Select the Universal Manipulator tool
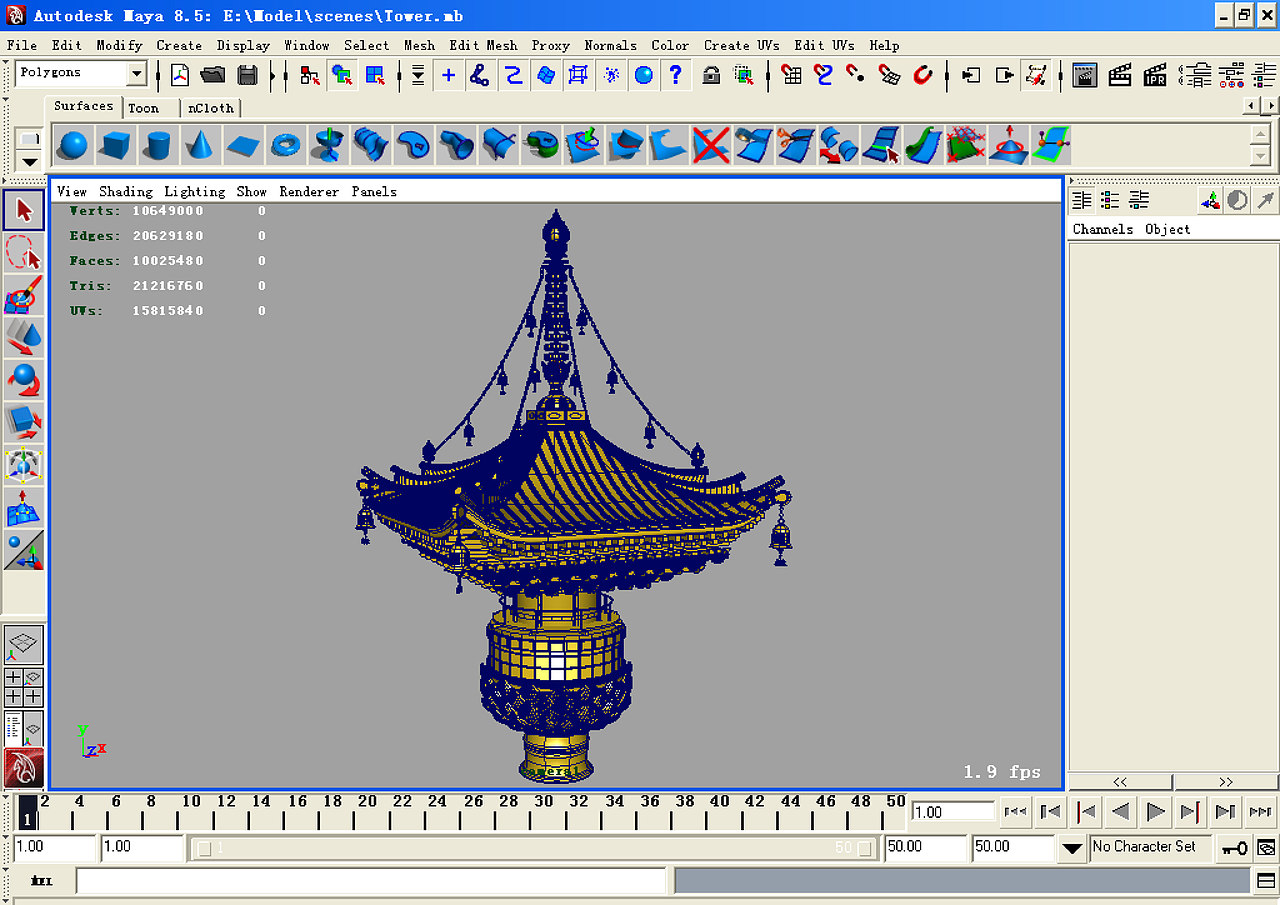Image resolution: width=1280 pixels, height=905 pixels. point(25,466)
